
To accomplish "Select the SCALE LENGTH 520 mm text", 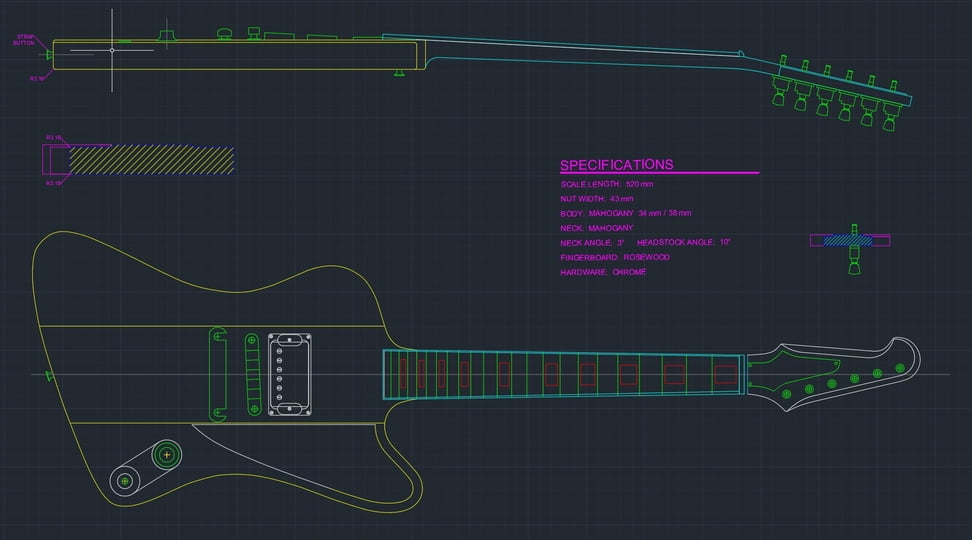I will click(606, 185).
